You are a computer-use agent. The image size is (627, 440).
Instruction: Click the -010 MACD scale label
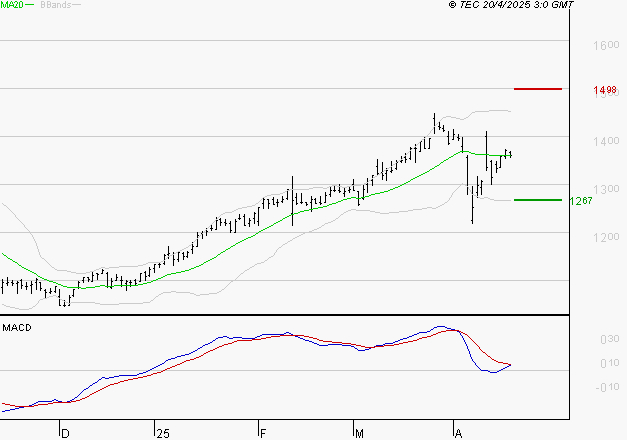pos(607,387)
